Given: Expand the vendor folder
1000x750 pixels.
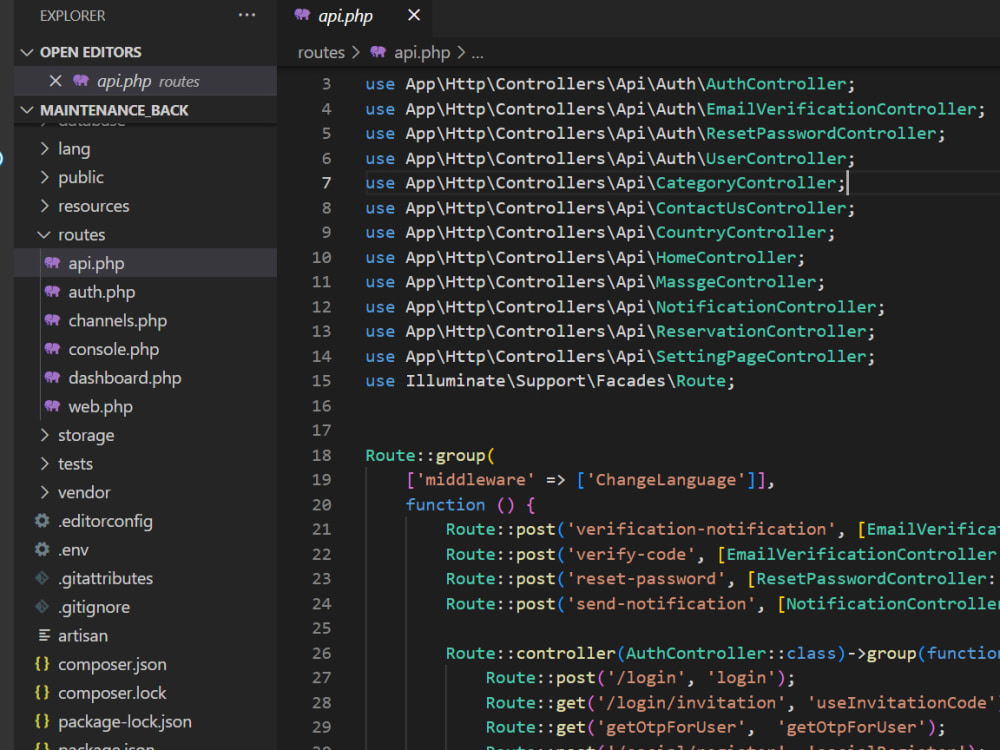Looking at the screenshot, I should pos(44,492).
